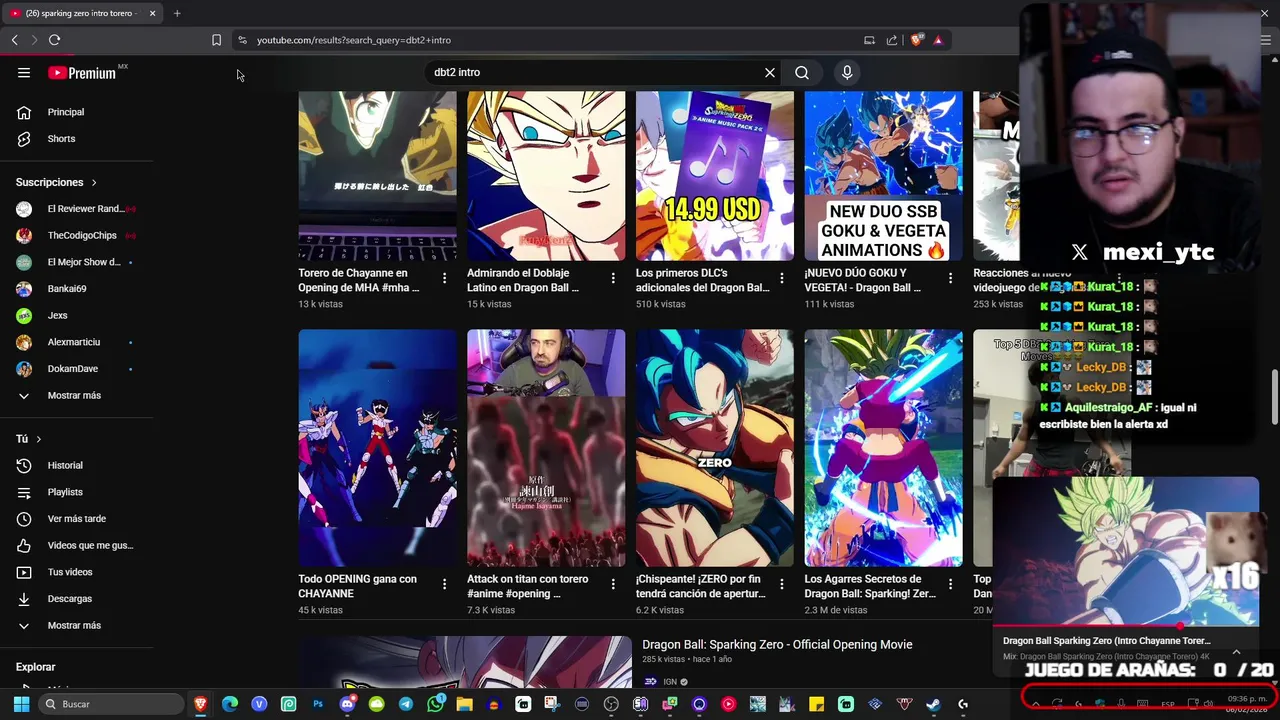Open options for 'Todo OPENING gana con CHAYANNE'
Image resolution: width=1280 pixels, height=720 pixels.
point(445,584)
